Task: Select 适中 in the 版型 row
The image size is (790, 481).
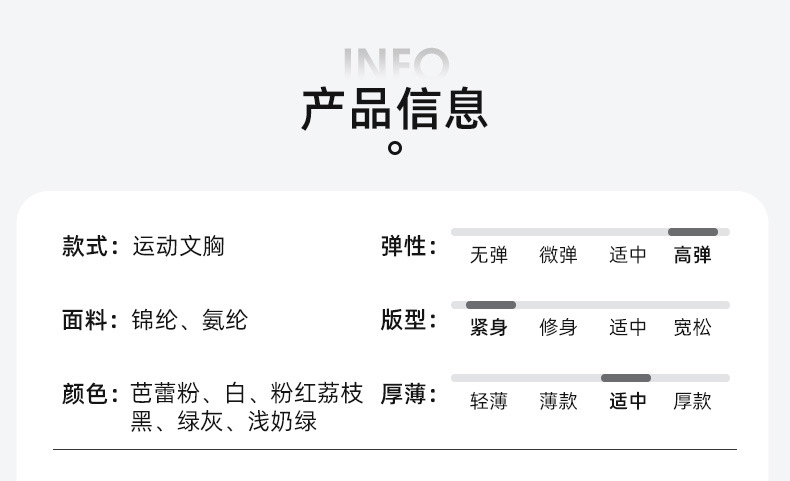Action: pos(628,327)
